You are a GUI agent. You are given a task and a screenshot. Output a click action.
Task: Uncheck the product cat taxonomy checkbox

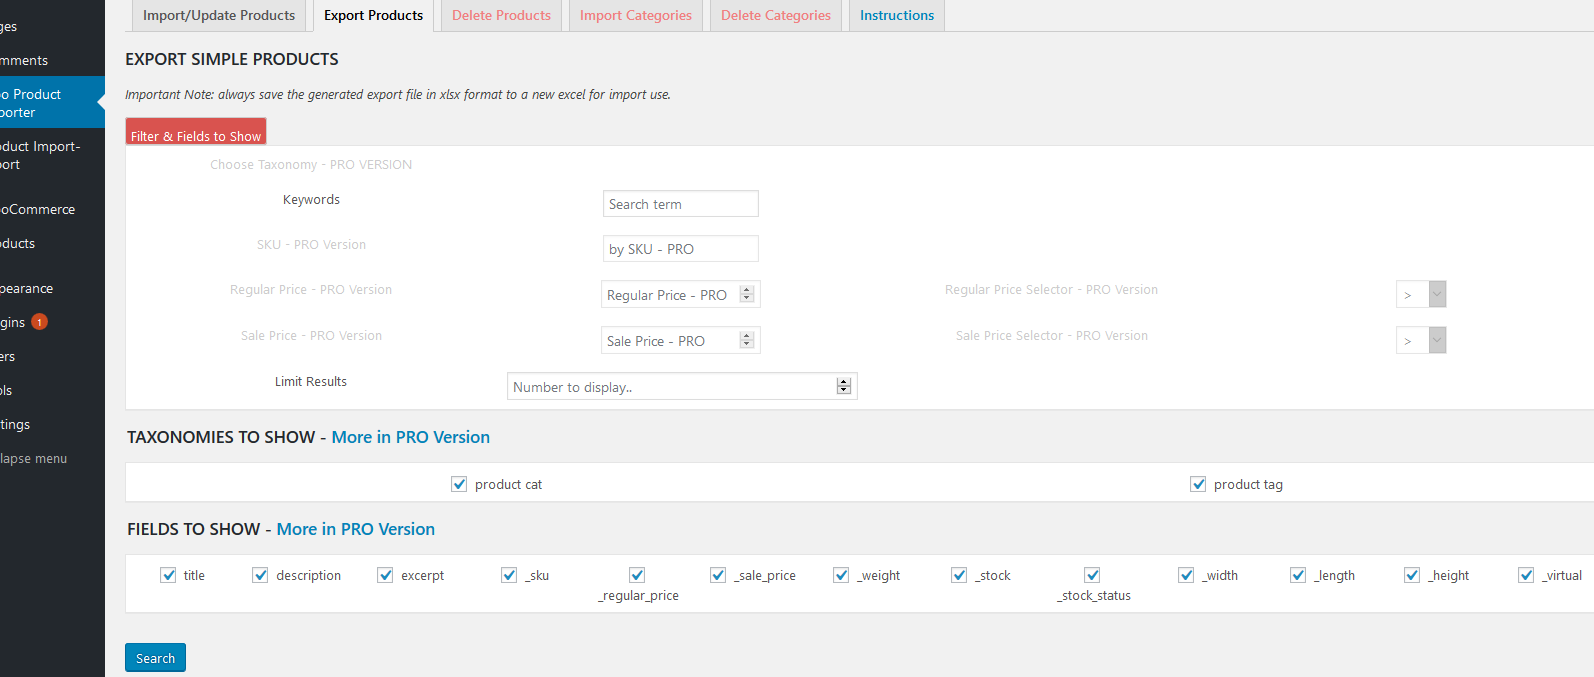[459, 484]
